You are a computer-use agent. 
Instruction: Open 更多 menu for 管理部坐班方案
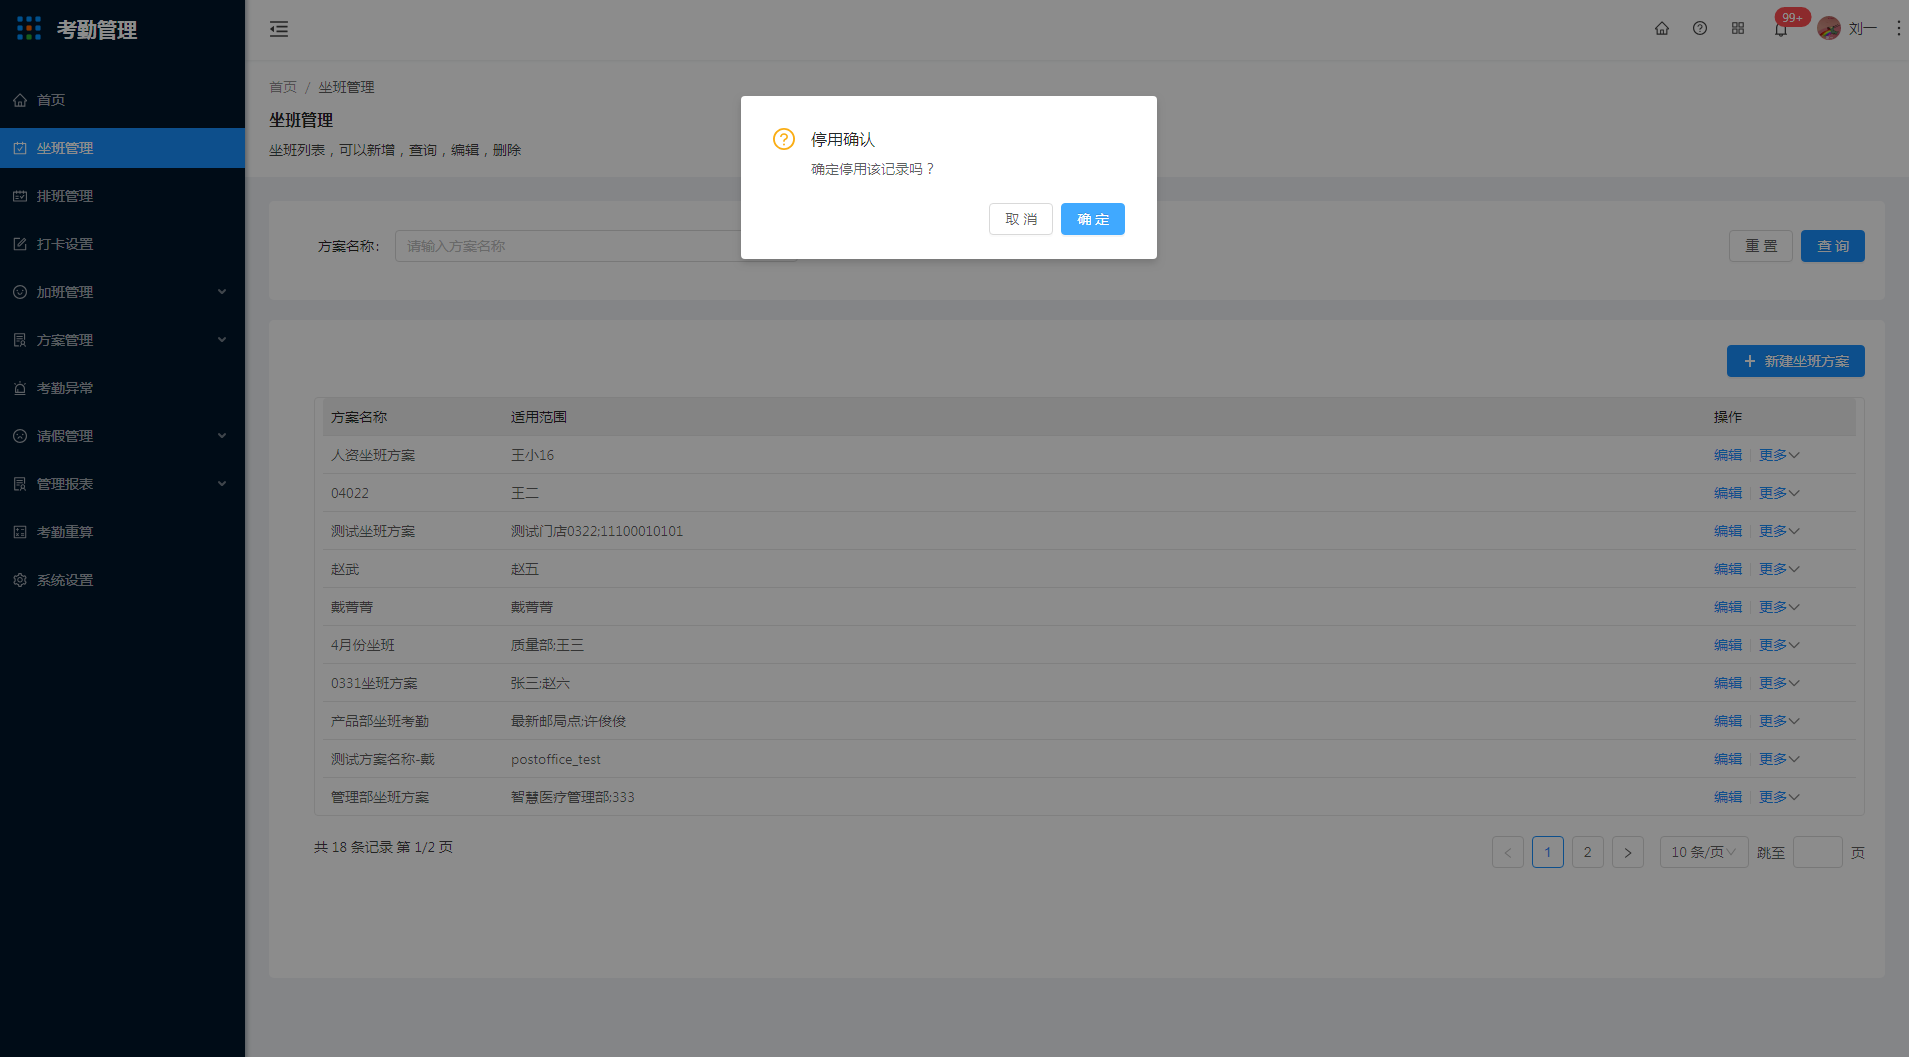coord(1779,797)
